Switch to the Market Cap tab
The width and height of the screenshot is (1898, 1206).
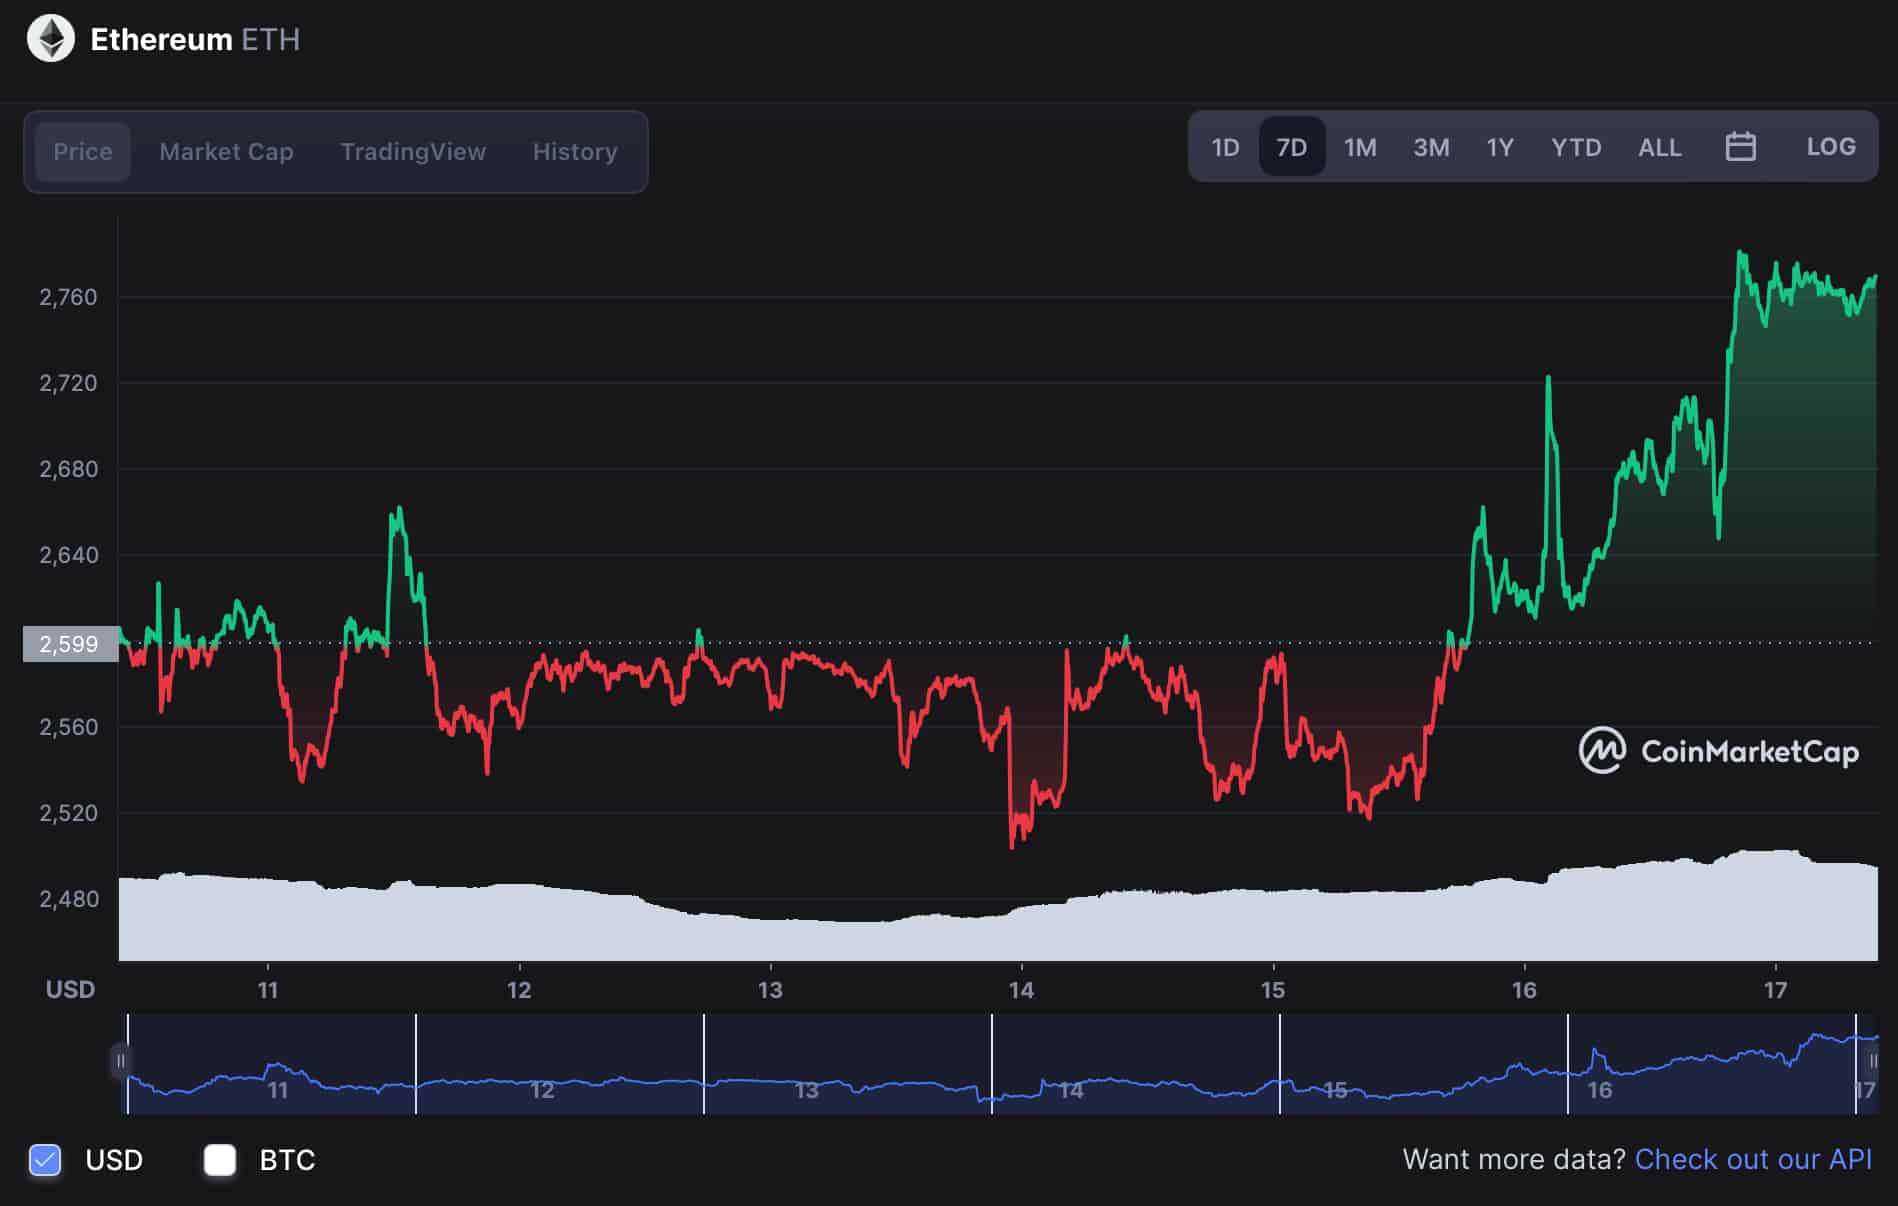225,151
